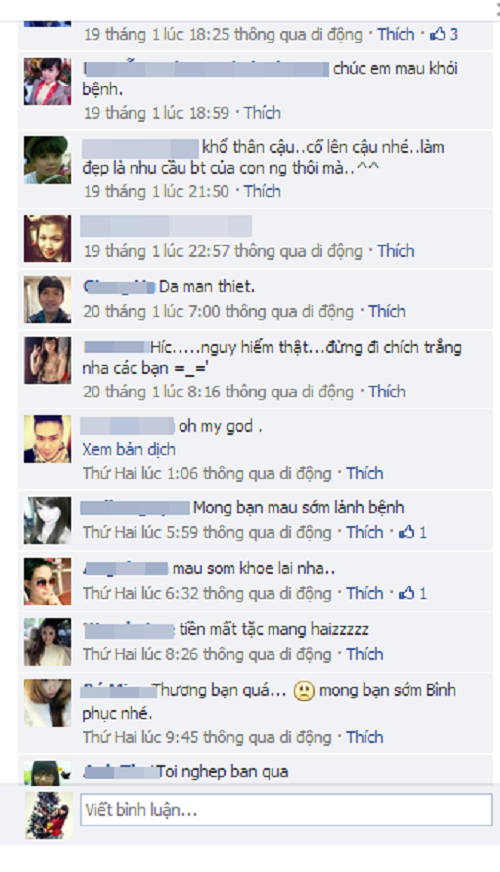Like the comment posted at 21:50

(262, 191)
